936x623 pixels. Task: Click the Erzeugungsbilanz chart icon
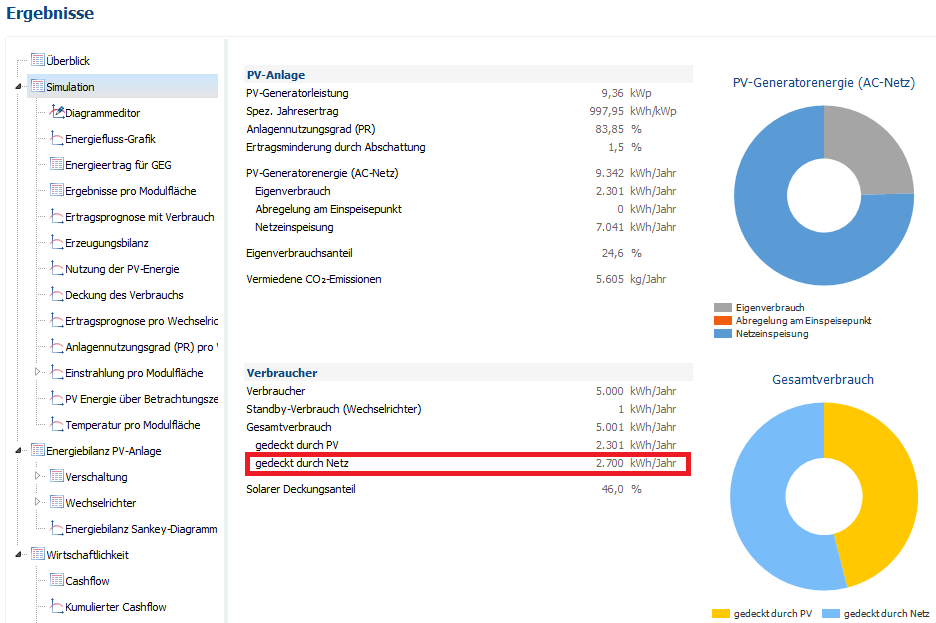tap(57, 243)
